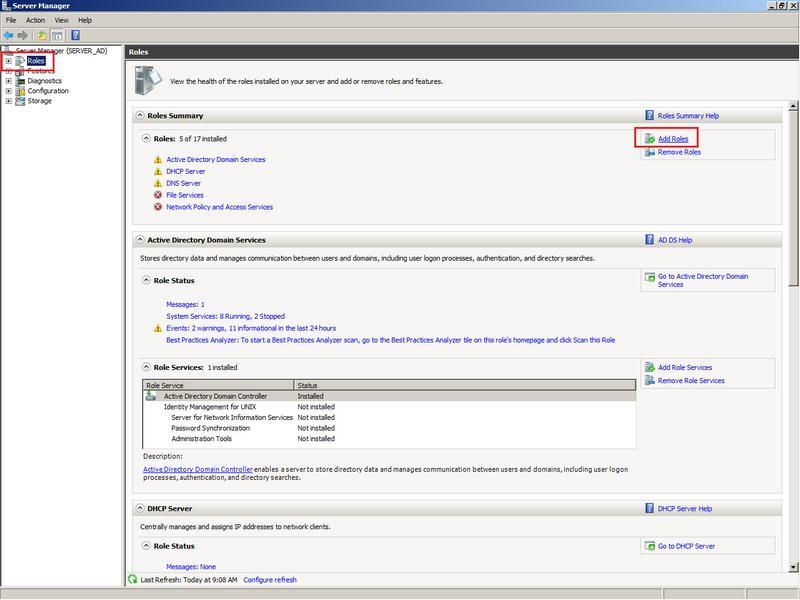Screen dimensions: 800x600
Task: Click the Configuration tree node icon
Action: (x=20, y=91)
